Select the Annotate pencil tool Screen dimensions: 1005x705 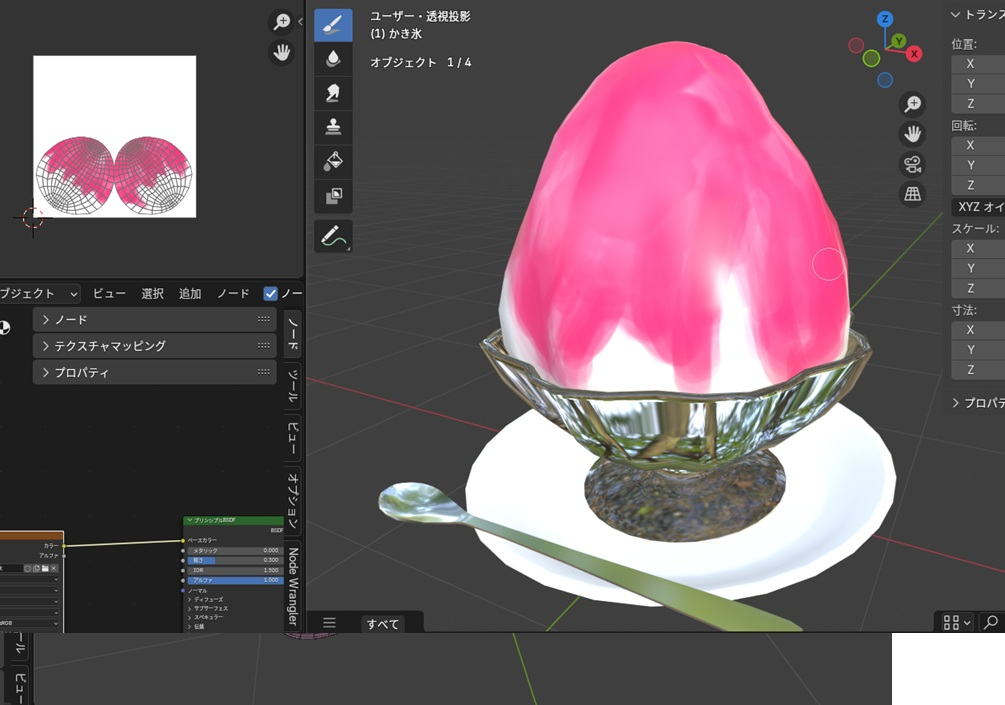coord(333,236)
